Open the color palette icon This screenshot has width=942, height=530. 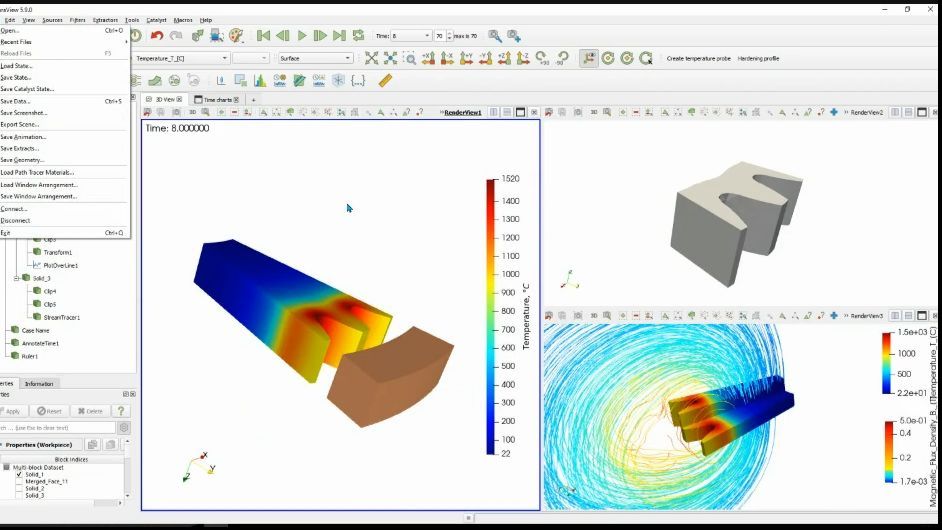pos(236,36)
